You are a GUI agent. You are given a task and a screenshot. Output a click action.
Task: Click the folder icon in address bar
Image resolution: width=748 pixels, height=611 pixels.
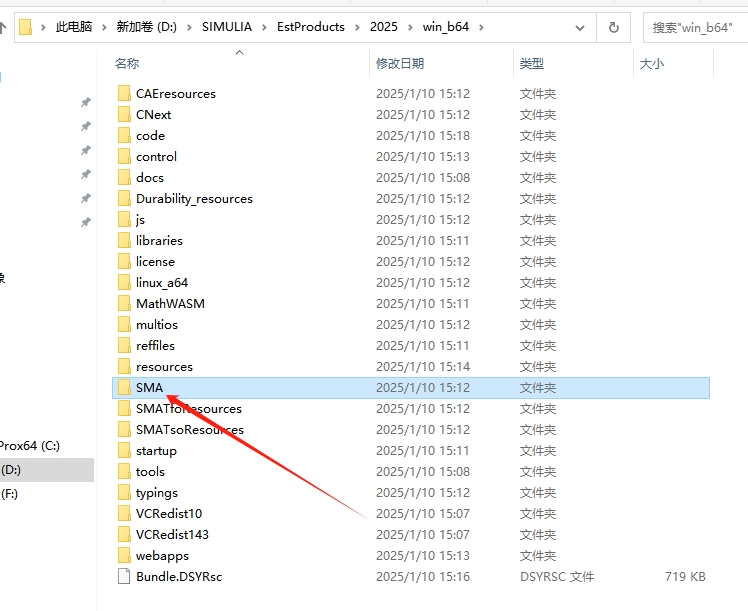point(26,27)
